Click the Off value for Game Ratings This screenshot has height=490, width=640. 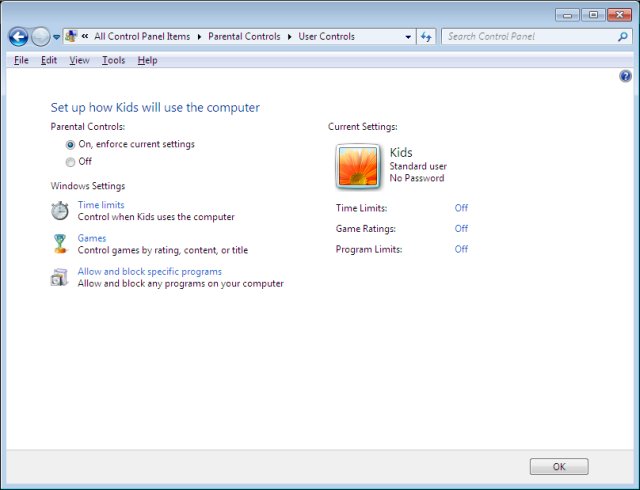[x=461, y=228]
